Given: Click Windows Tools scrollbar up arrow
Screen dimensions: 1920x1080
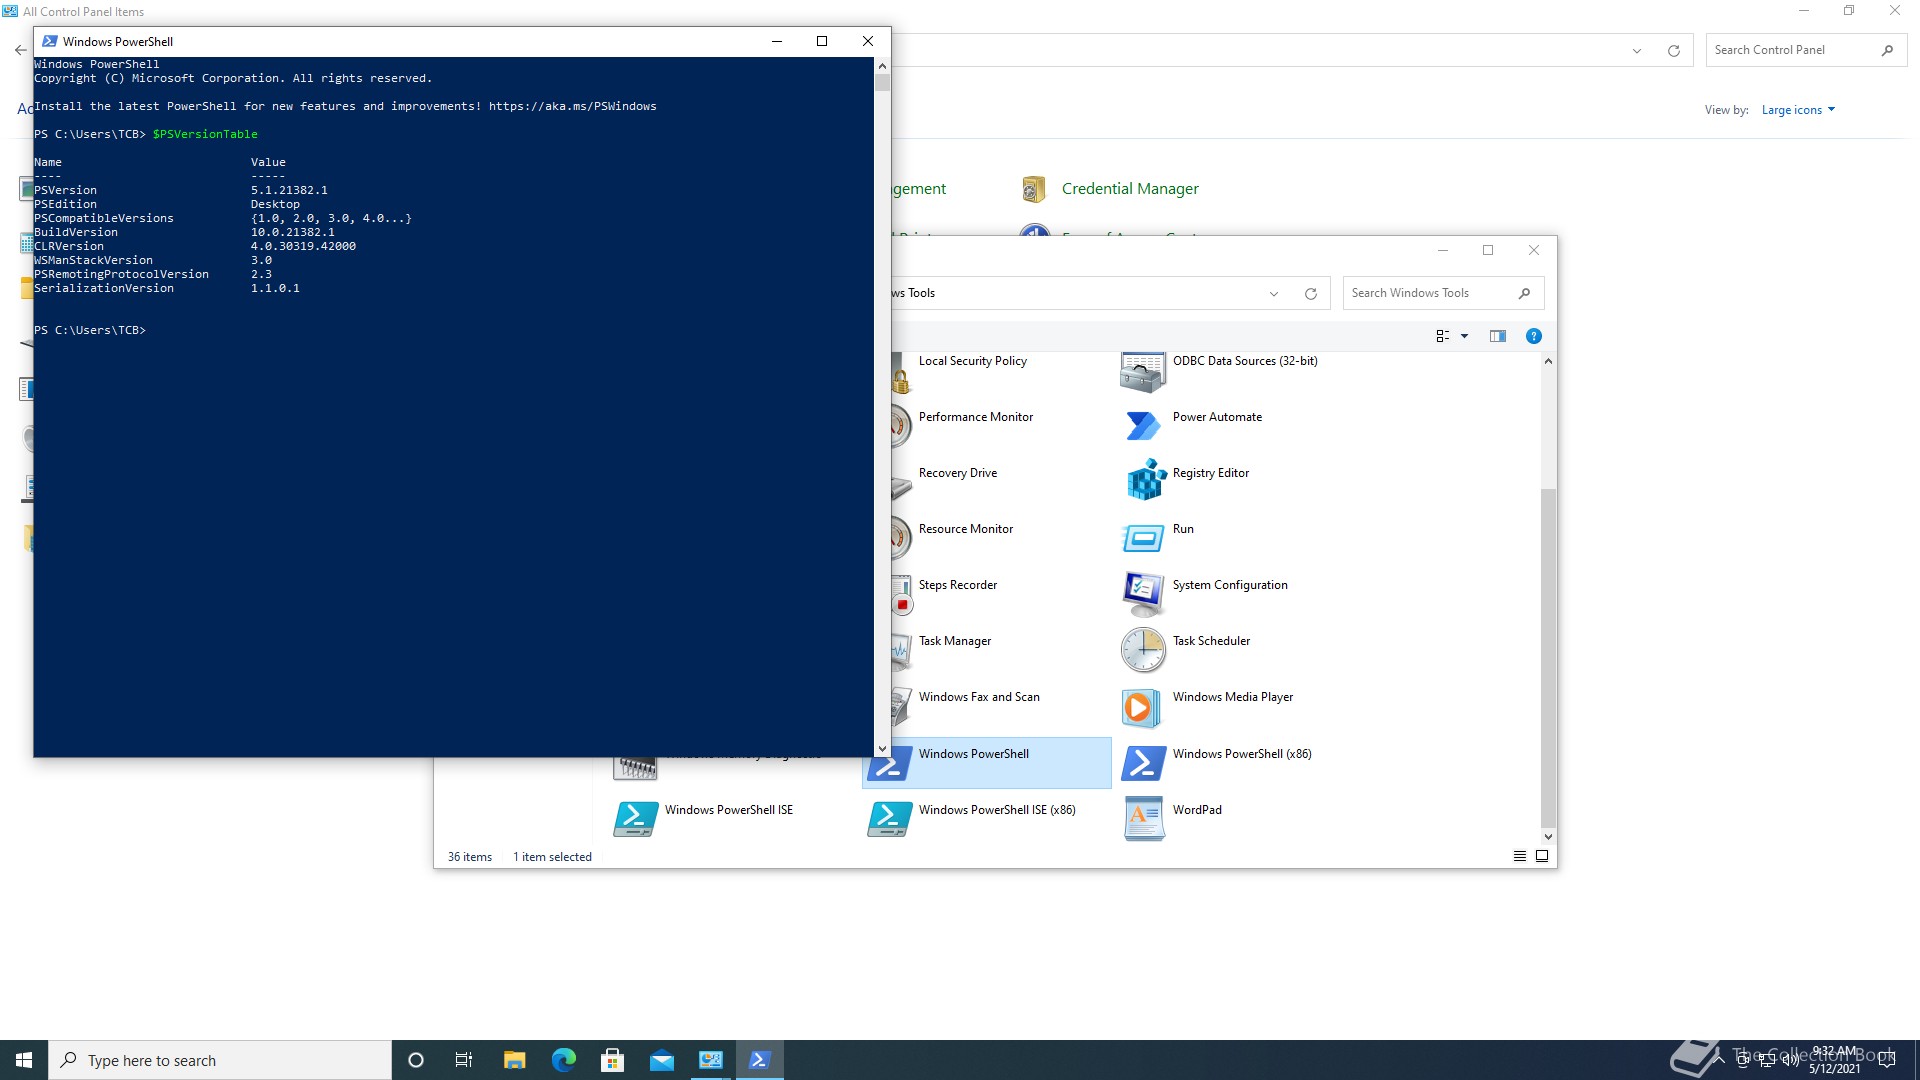Looking at the screenshot, I should click(x=1548, y=361).
